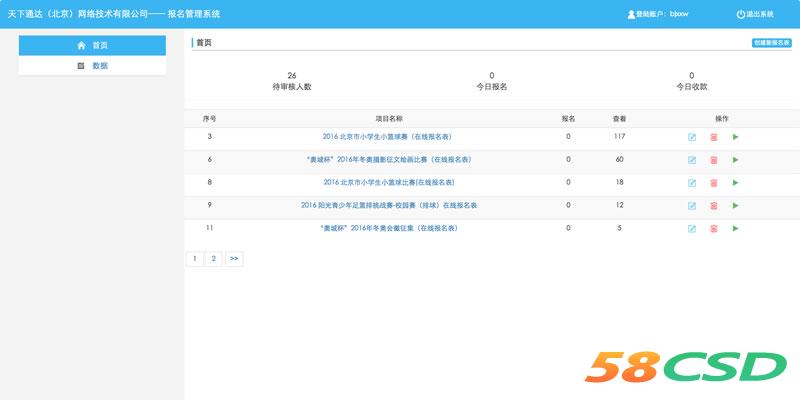Screen dimensions: 800x400
Task: Click the edit icon for row 11
Action: pos(692,229)
